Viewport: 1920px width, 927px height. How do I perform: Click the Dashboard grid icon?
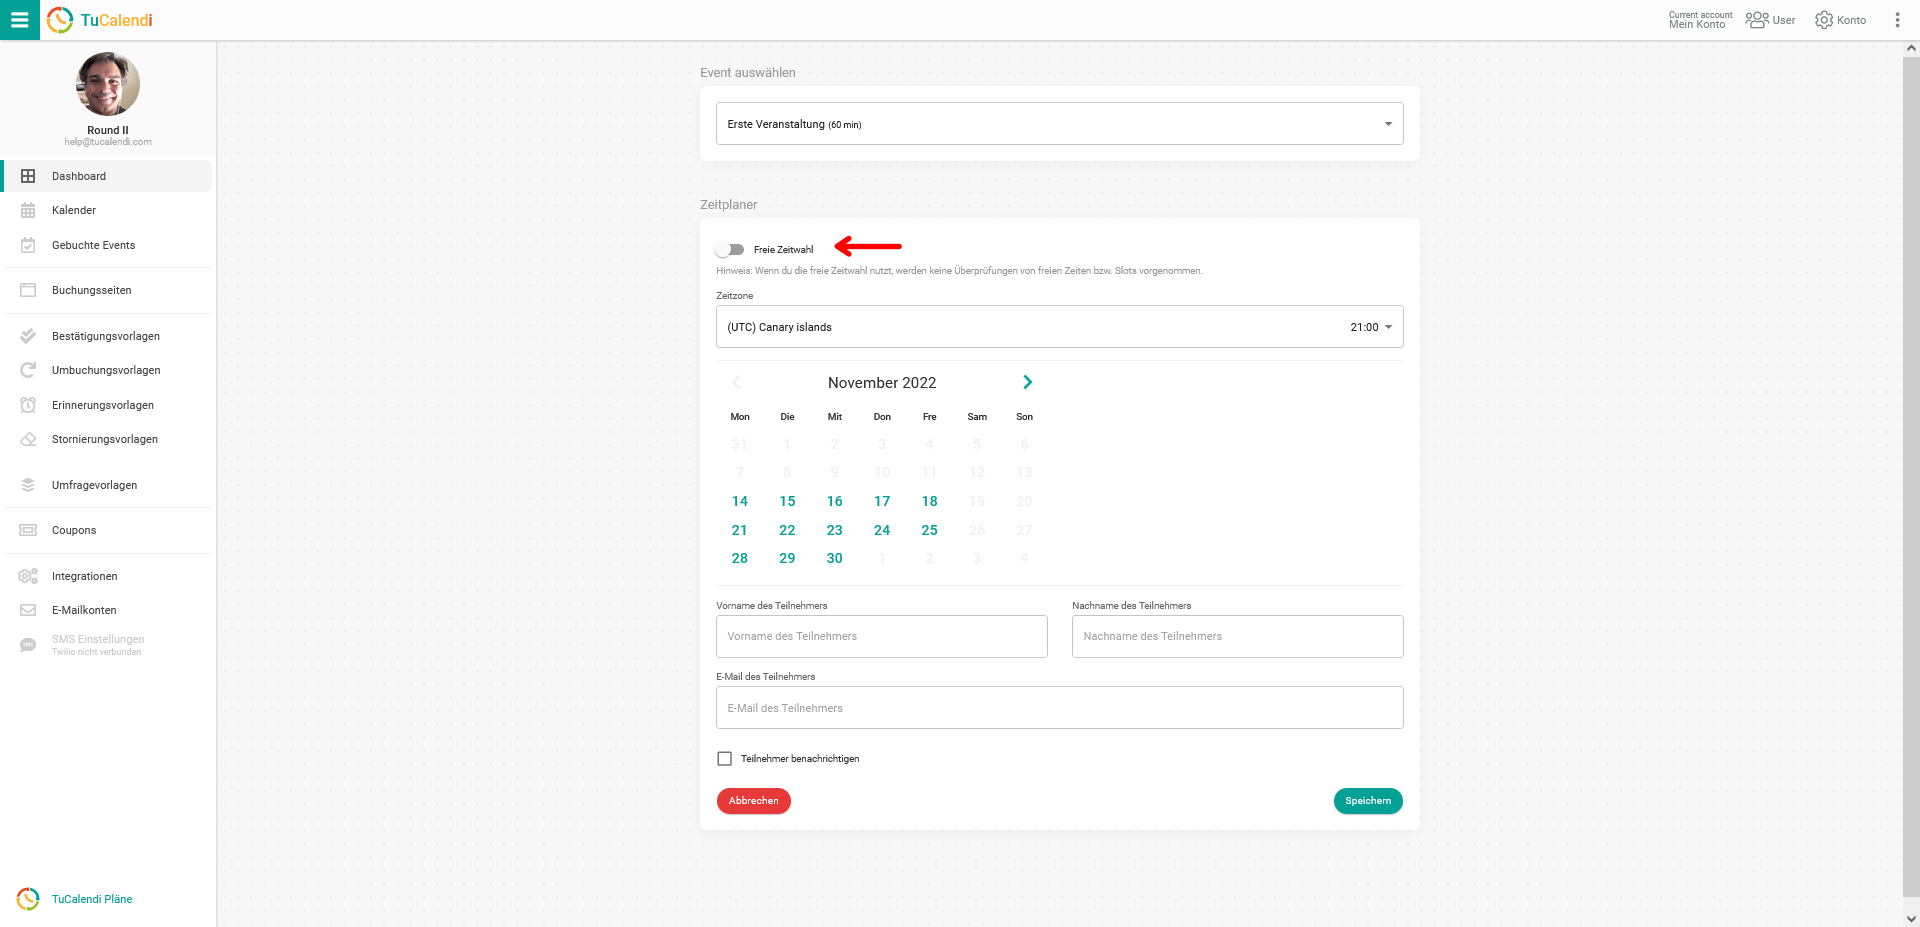(28, 176)
